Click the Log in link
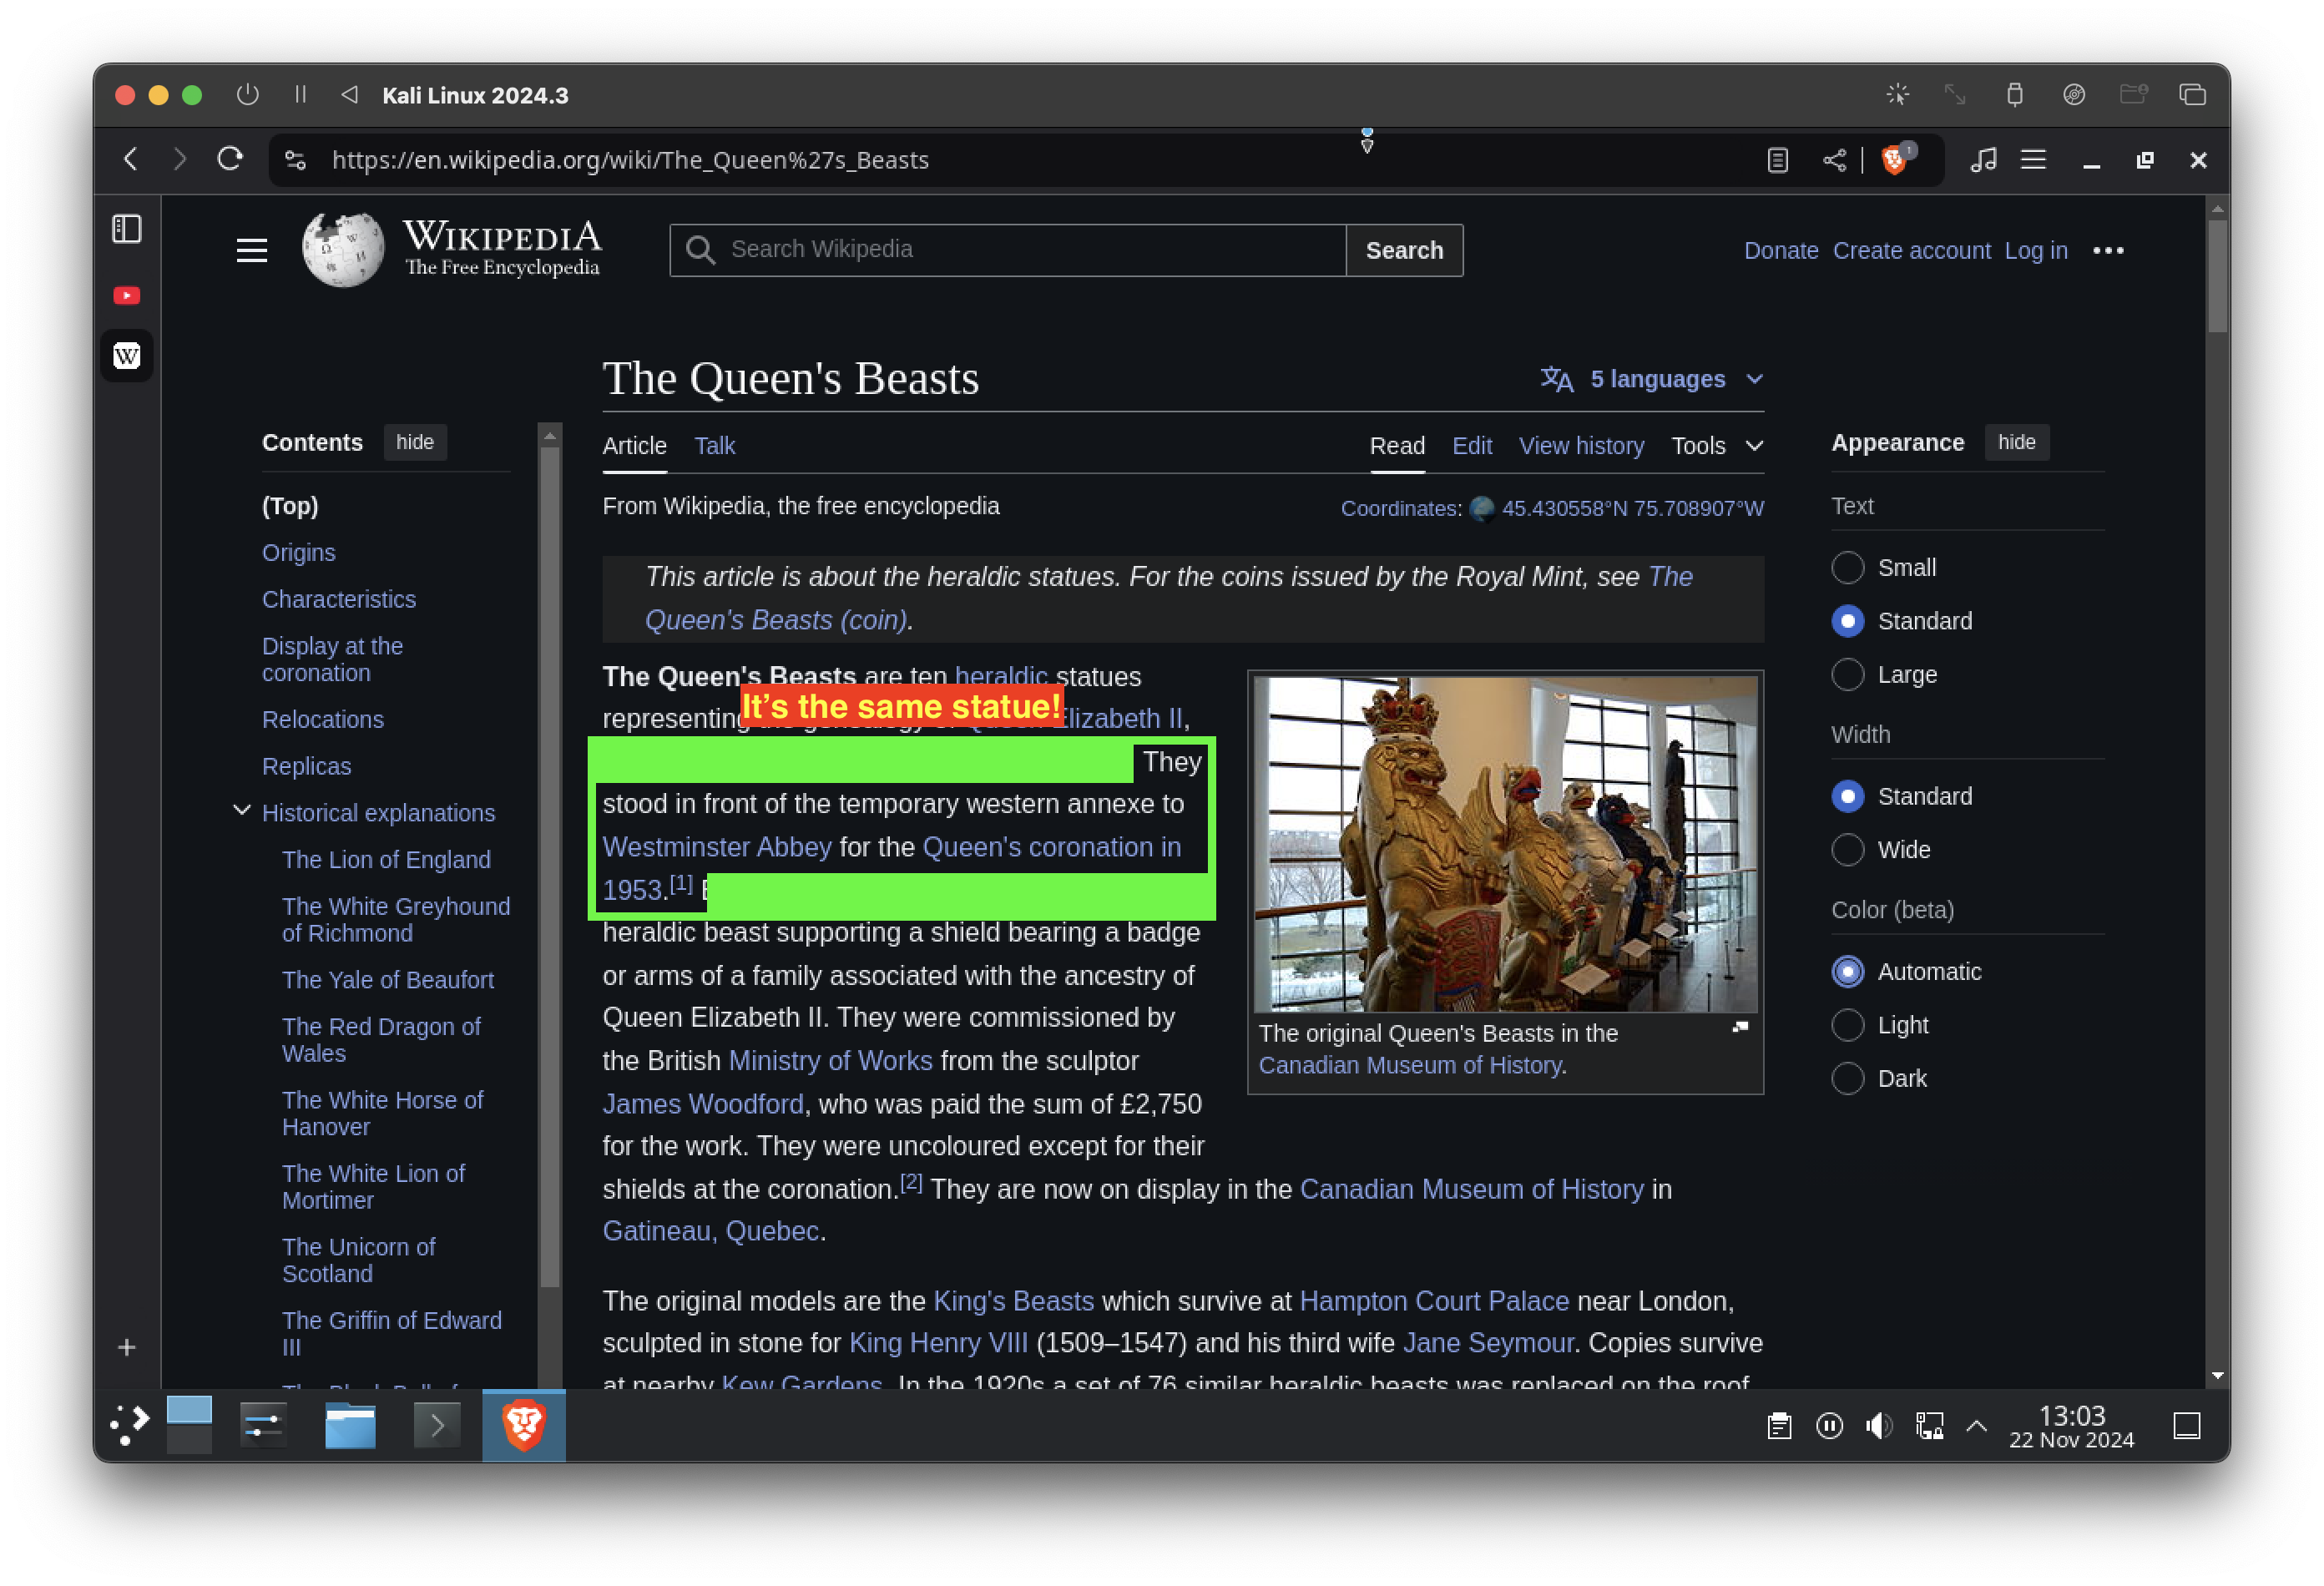The image size is (2324, 1586). coord(2036,250)
